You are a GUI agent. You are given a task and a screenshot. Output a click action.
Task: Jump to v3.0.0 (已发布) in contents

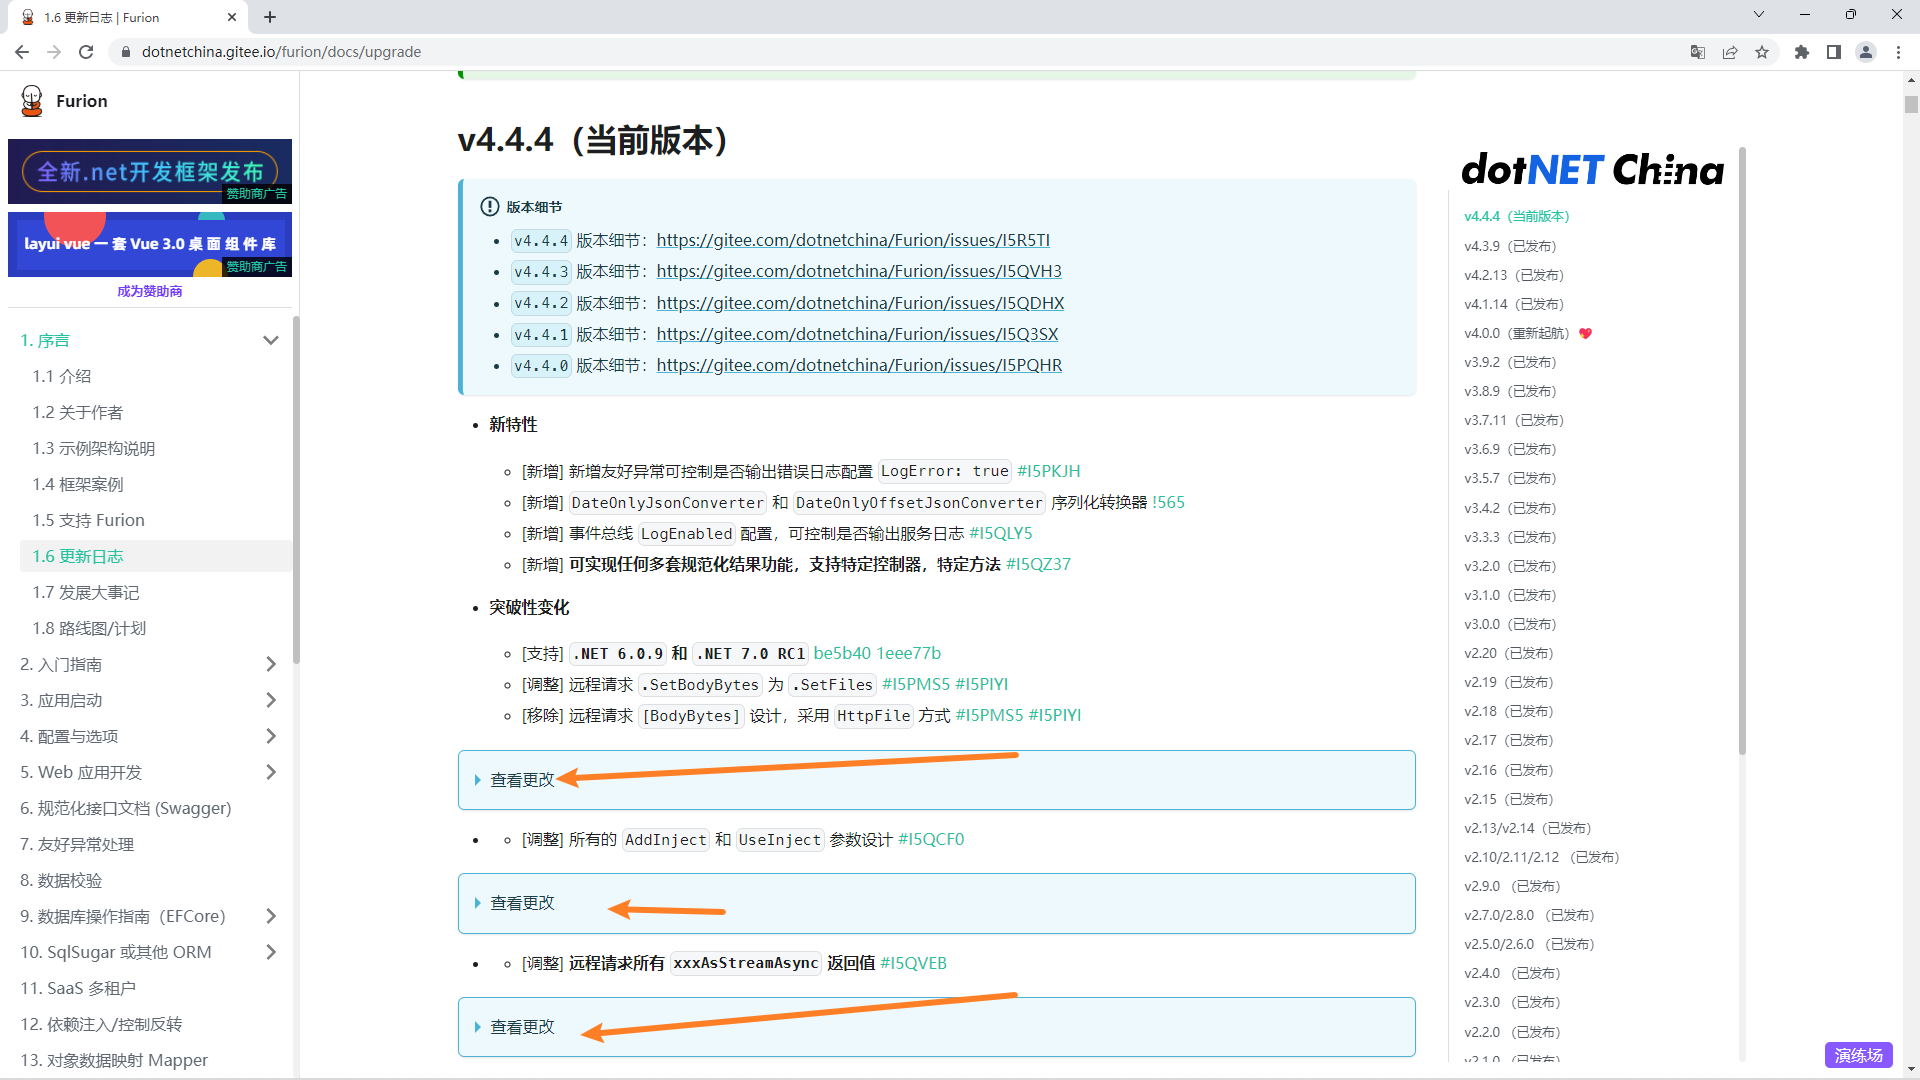pyautogui.click(x=1510, y=624)
